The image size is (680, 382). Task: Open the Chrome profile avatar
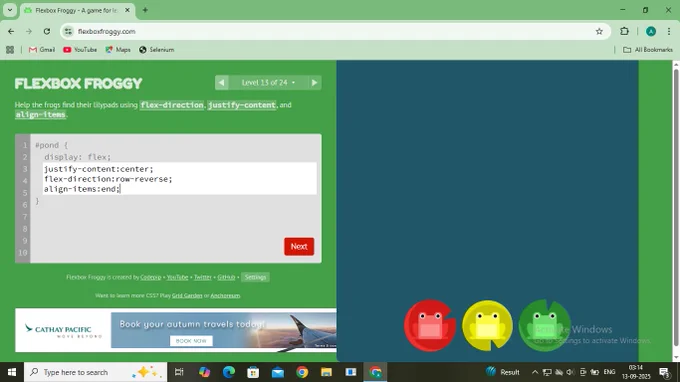(x=651, y=31)
